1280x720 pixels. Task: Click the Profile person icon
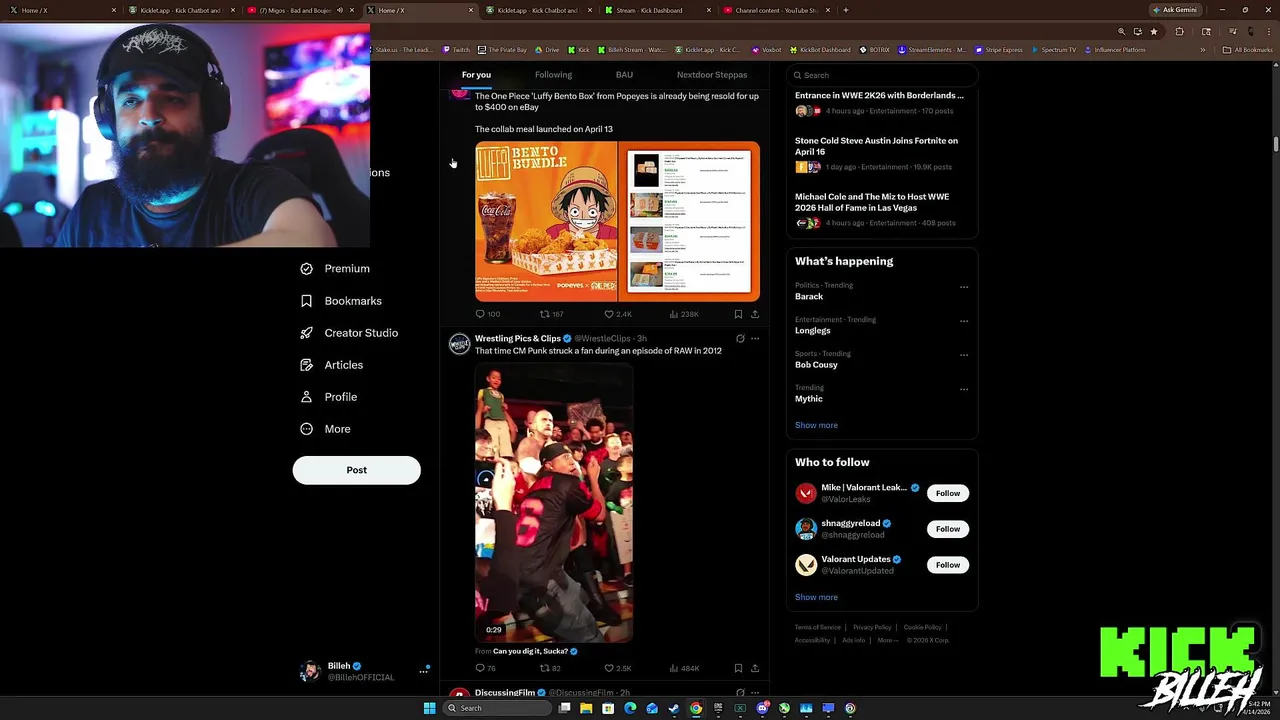(307, 397)
